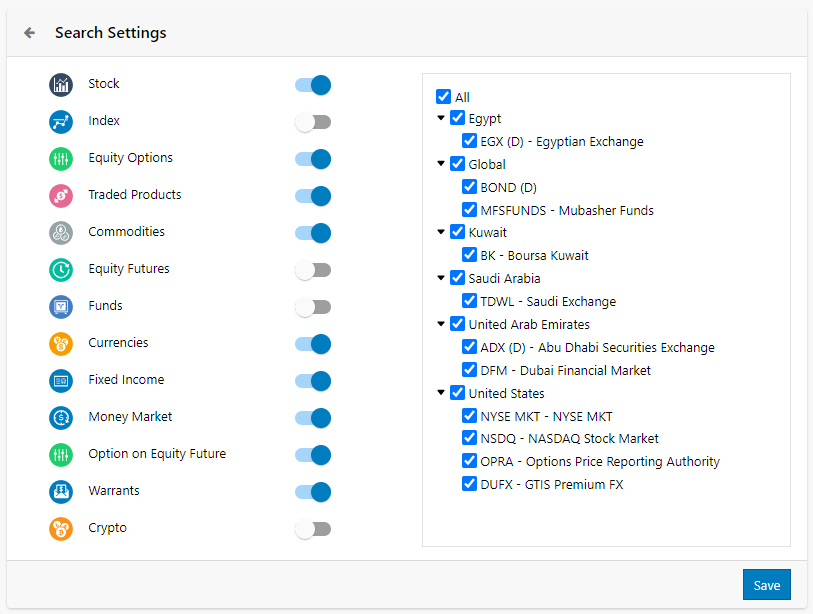
Task: Collapse the Egypt tree node
Action: coord(441,118)
